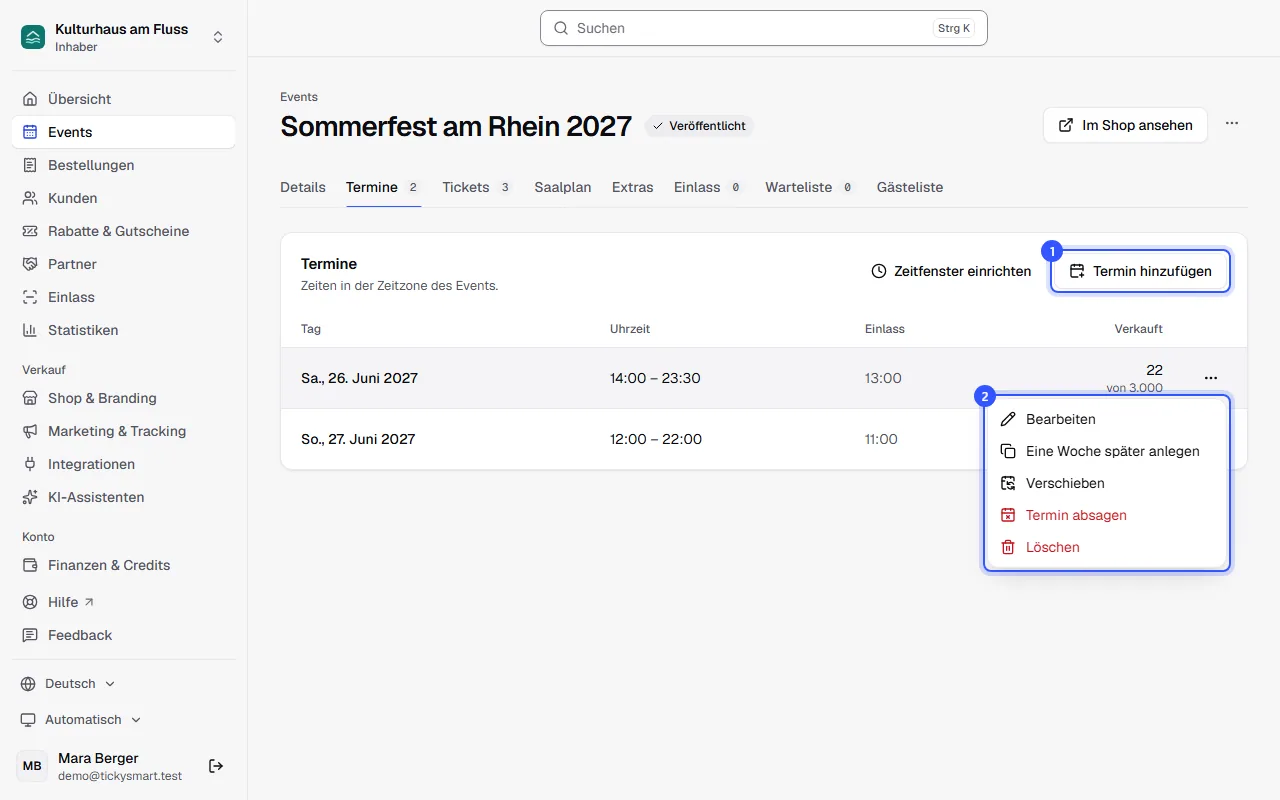The width and height of the screenshot is (1280, 800).
Task: Choose Verschieben in the menu
Action: [1107, 483]
